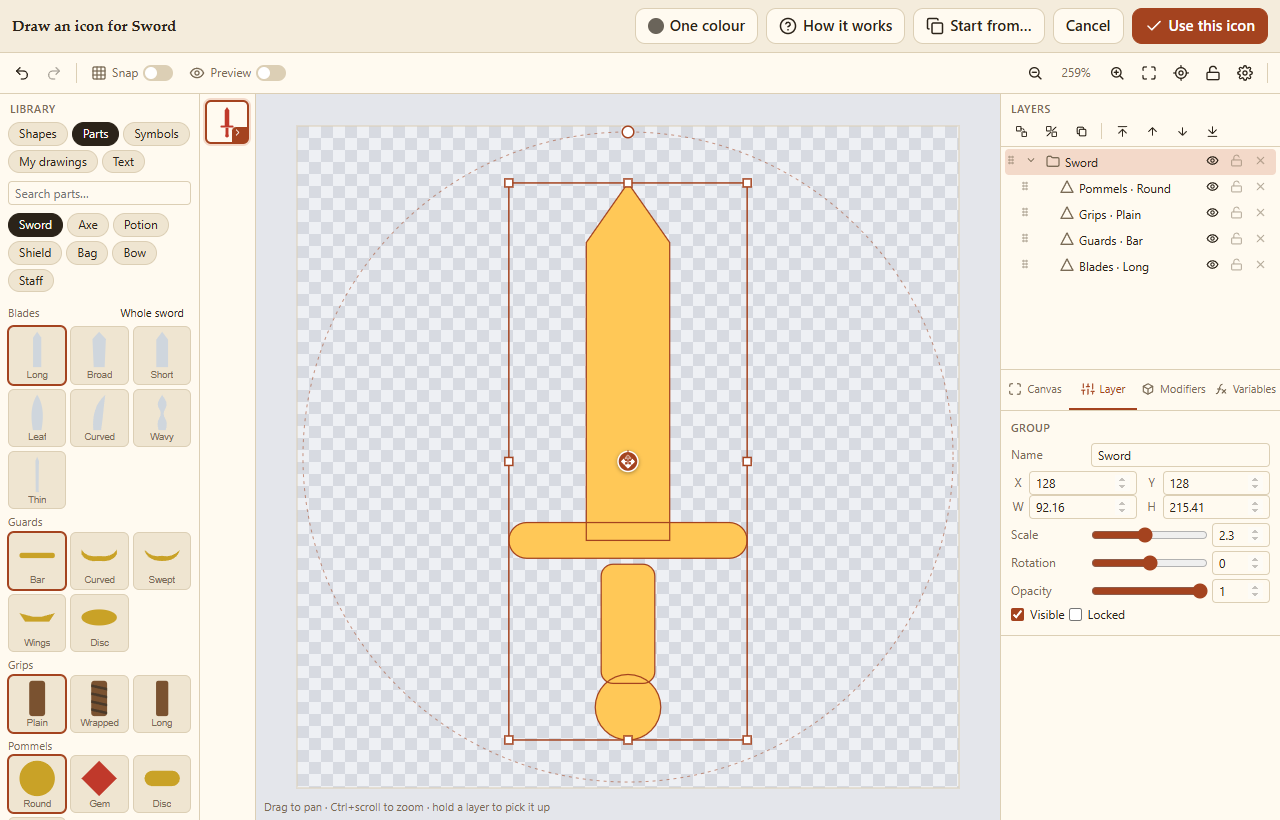Click the move layer to top icon
Image resolution: width=1280 pixels, height=820 pixels.
pos(1122,131)
